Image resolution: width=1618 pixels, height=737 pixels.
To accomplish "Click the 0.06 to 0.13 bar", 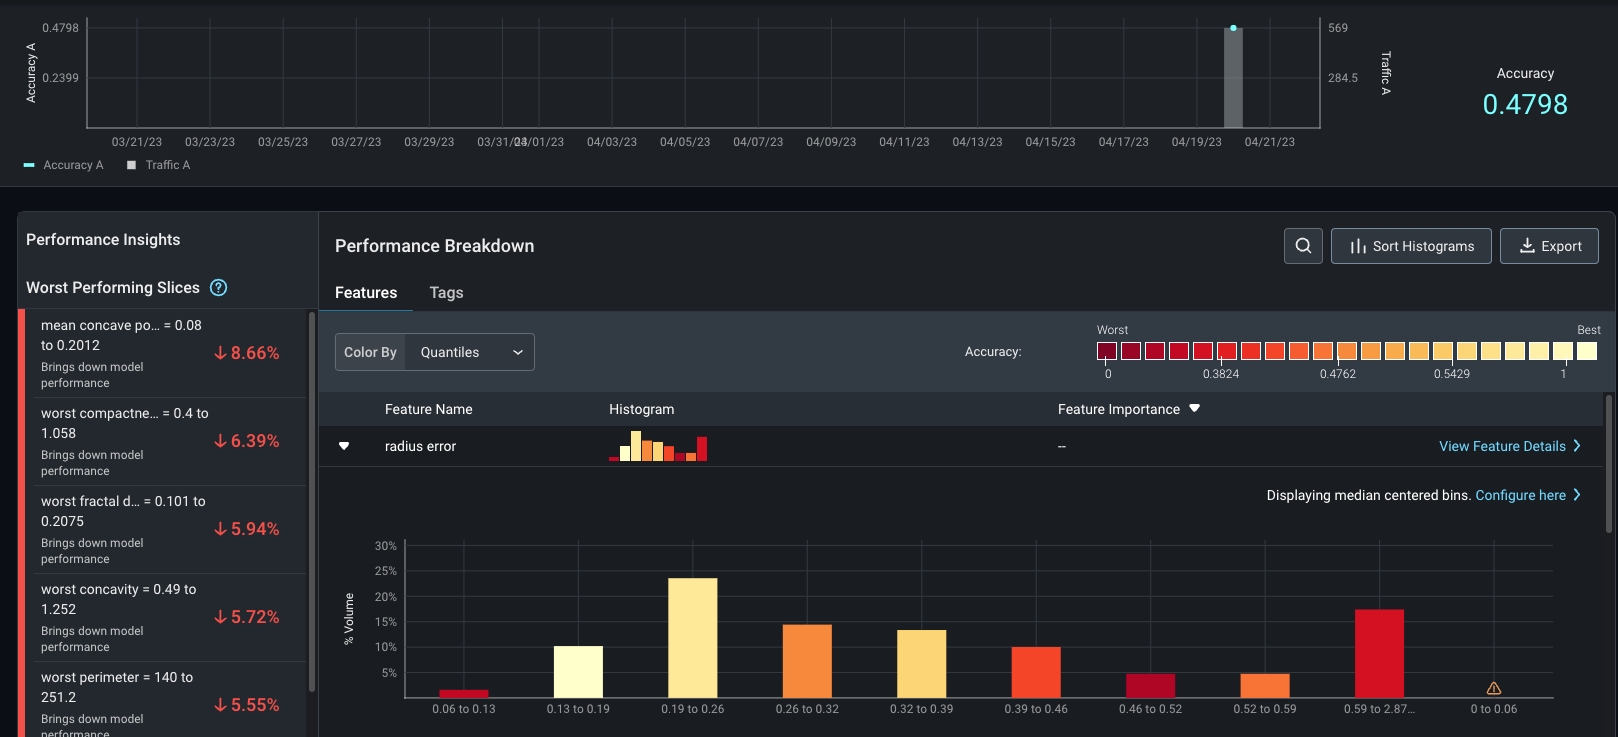I will [464, 693].
